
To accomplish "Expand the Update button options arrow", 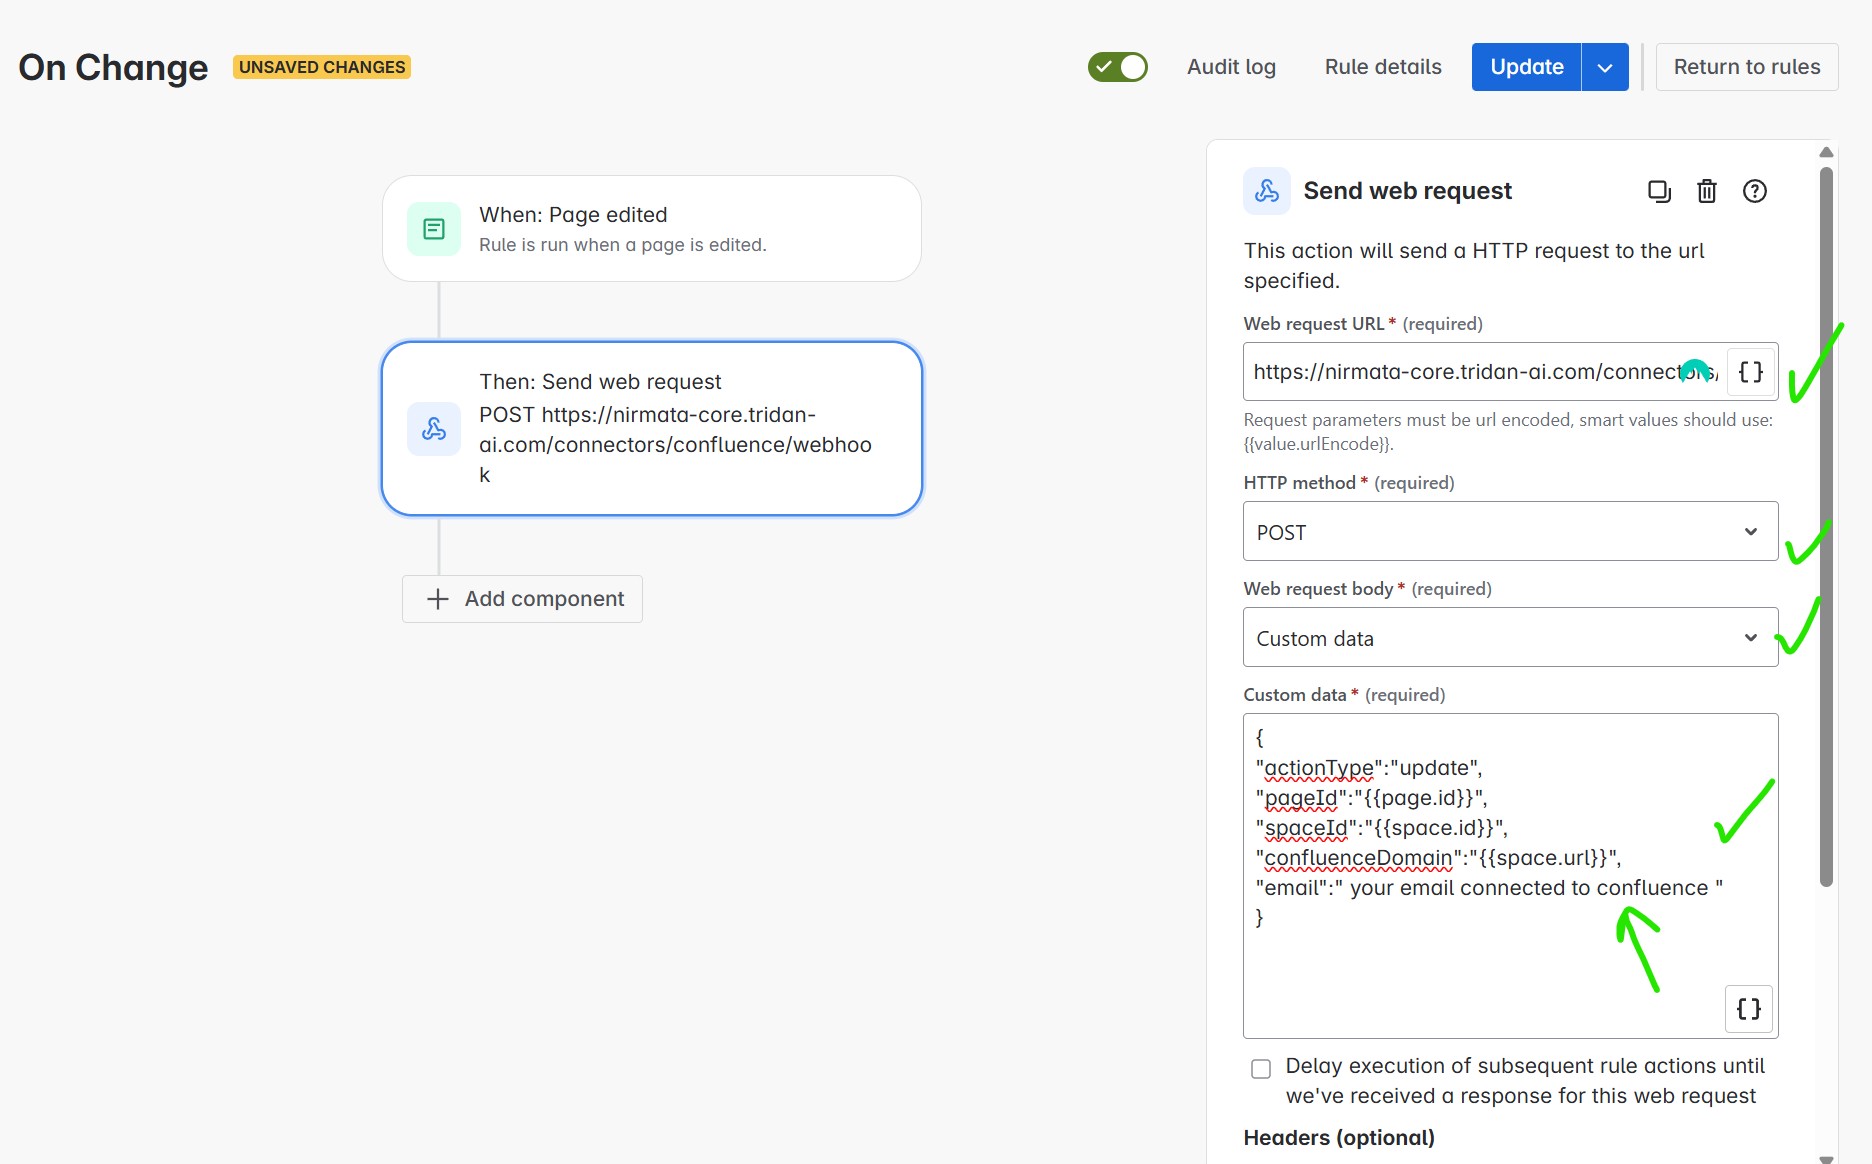I will point(1605,67).
